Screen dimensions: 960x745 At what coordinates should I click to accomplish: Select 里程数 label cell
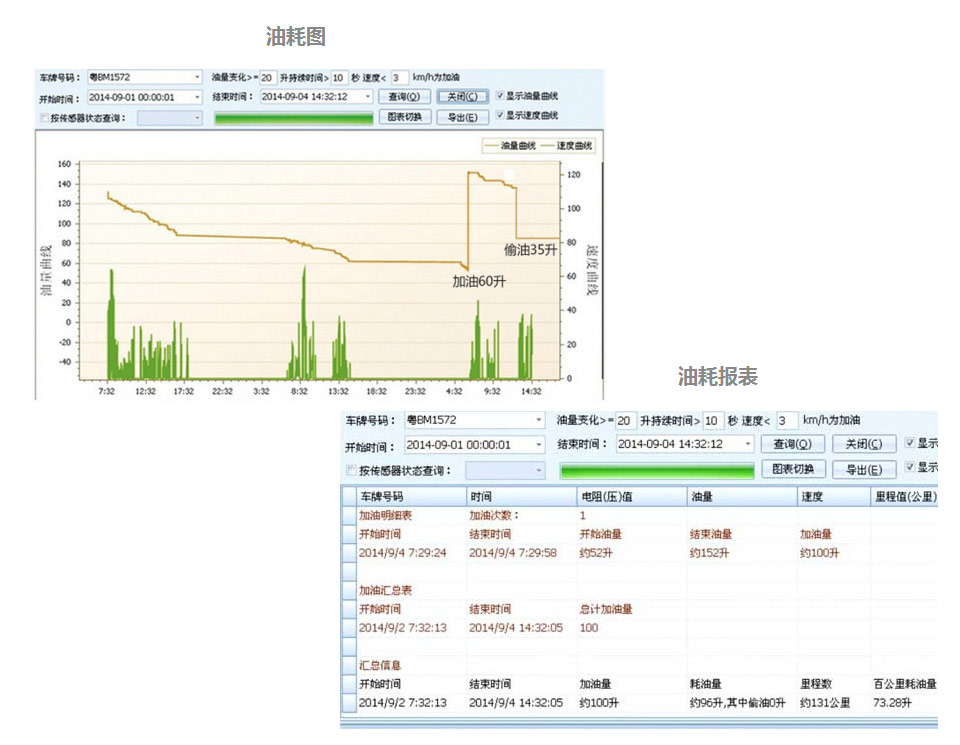816,684
